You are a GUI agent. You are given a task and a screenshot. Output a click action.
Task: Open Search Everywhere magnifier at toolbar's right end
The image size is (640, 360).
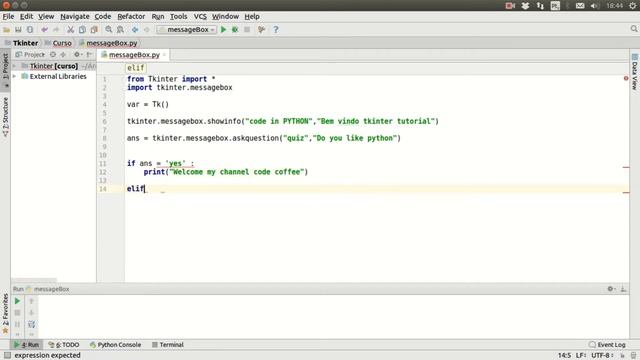click(633, 29)
